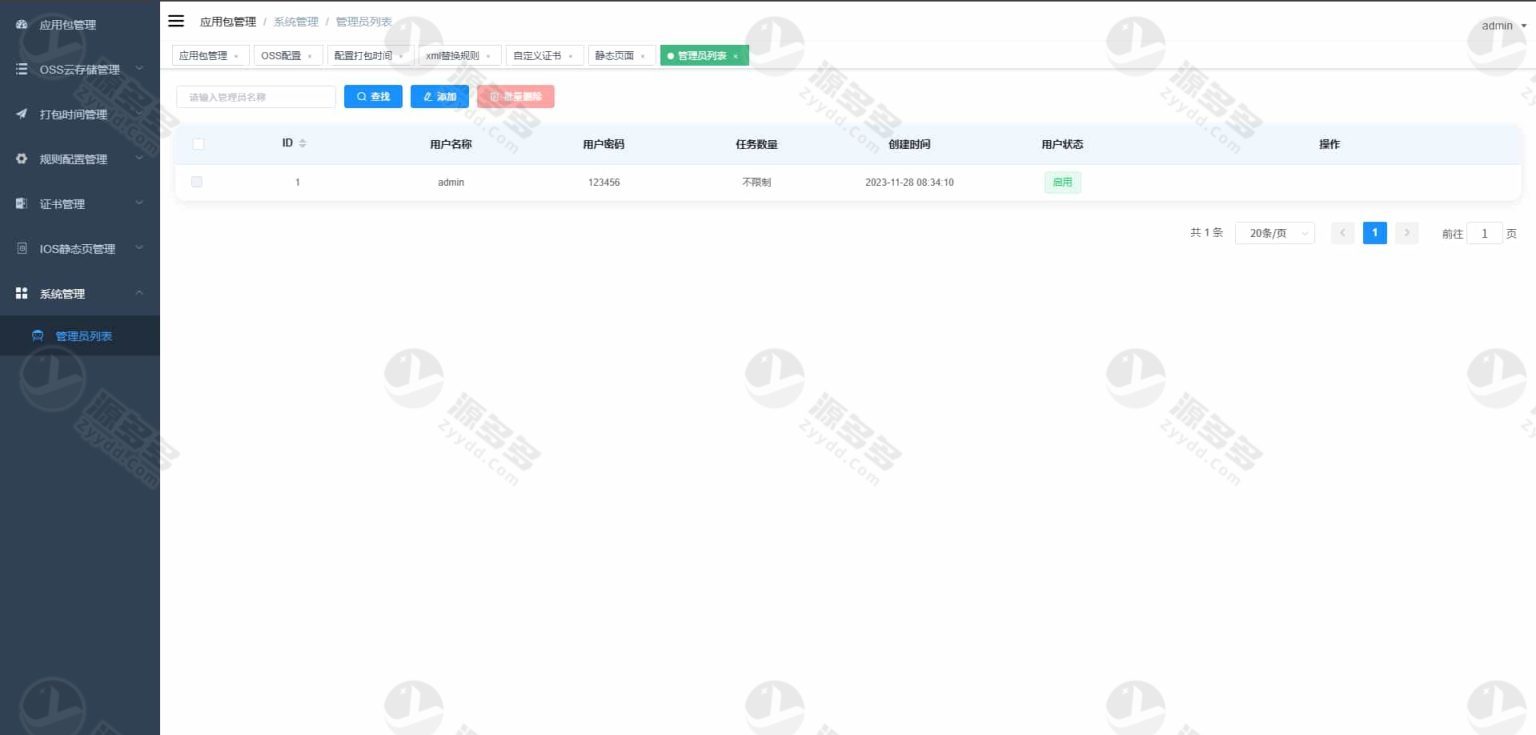Click the administrator name search input field
Viewport: 1536px width, 735px height.
point(256,97)
